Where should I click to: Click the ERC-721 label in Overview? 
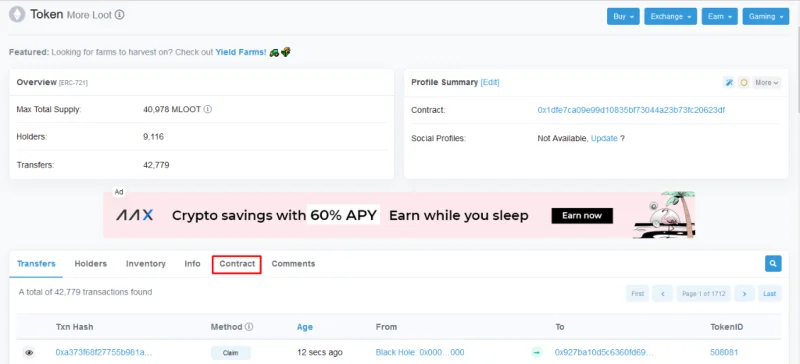tap(73, 83)
